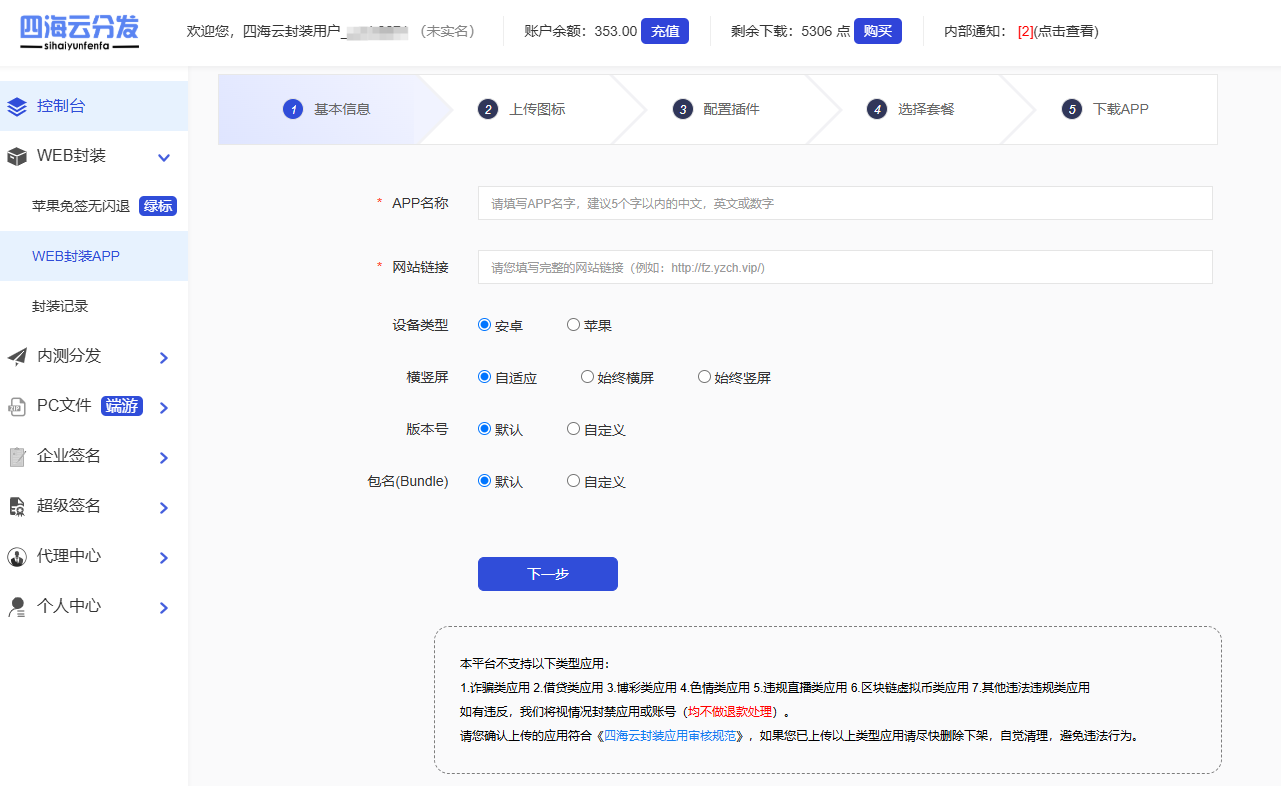Click the PC文件 zip file icon
This screenshot has width=1281, height=786.
click(17, 407)
